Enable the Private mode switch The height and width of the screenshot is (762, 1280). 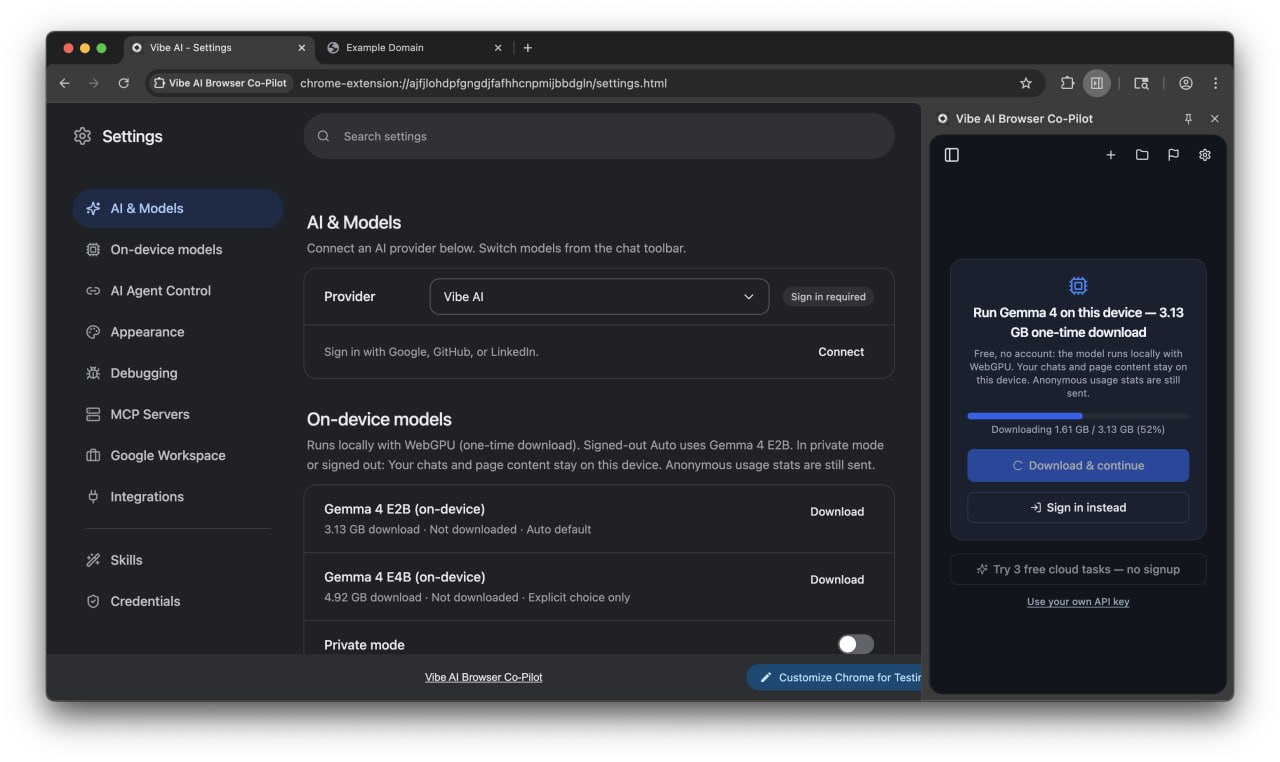click(x=855, y=644)
